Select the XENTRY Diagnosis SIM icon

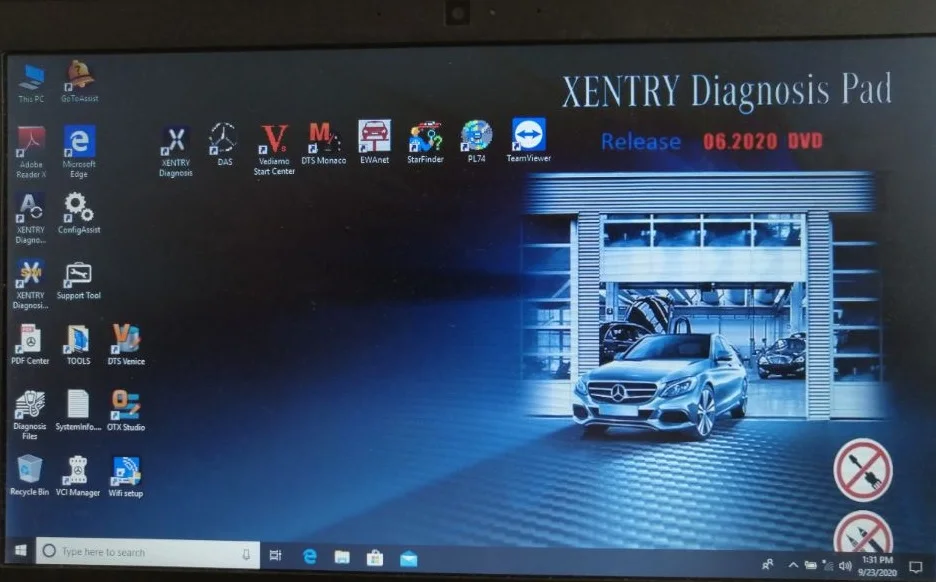[x=30, y=284]
